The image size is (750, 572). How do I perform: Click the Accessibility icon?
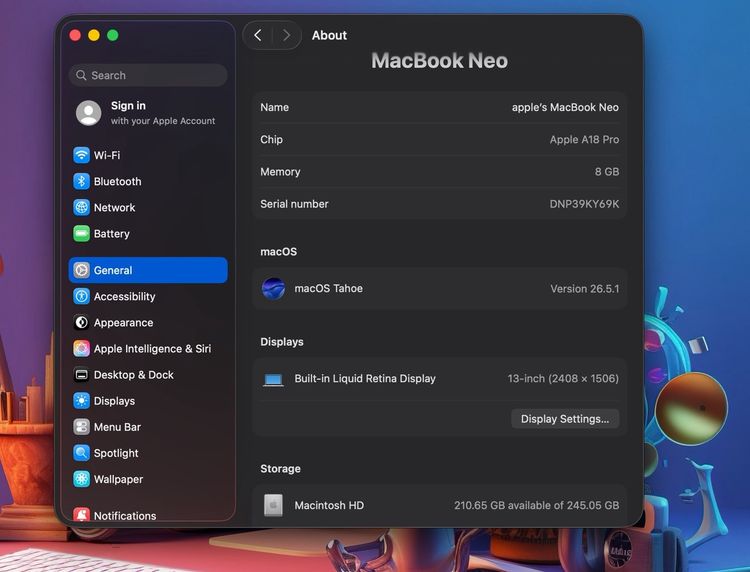click(x=81, y=297)
